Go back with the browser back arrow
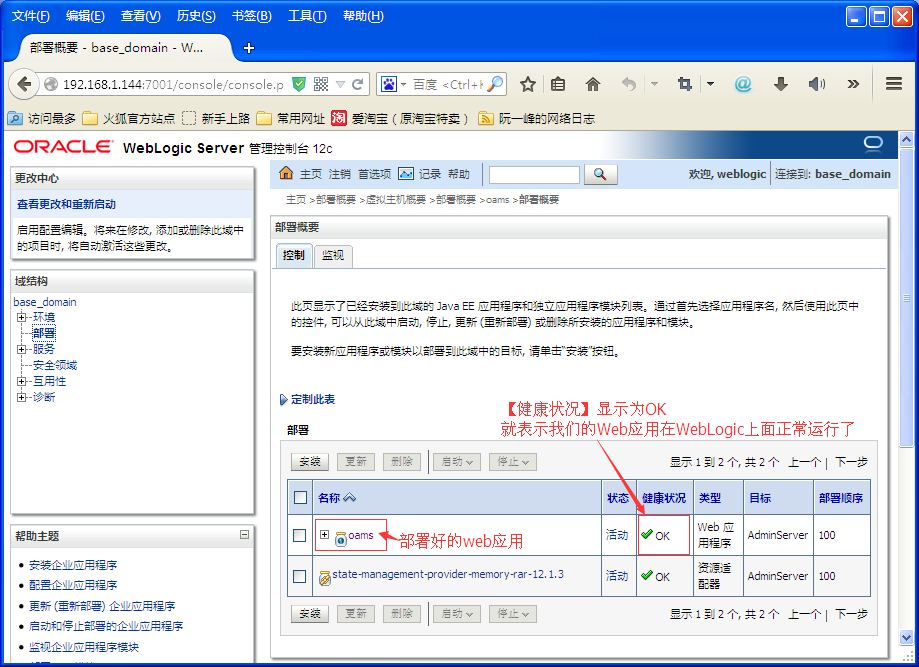Image resolution: width=919 pixels, height=667 pixels. (23, 84)
